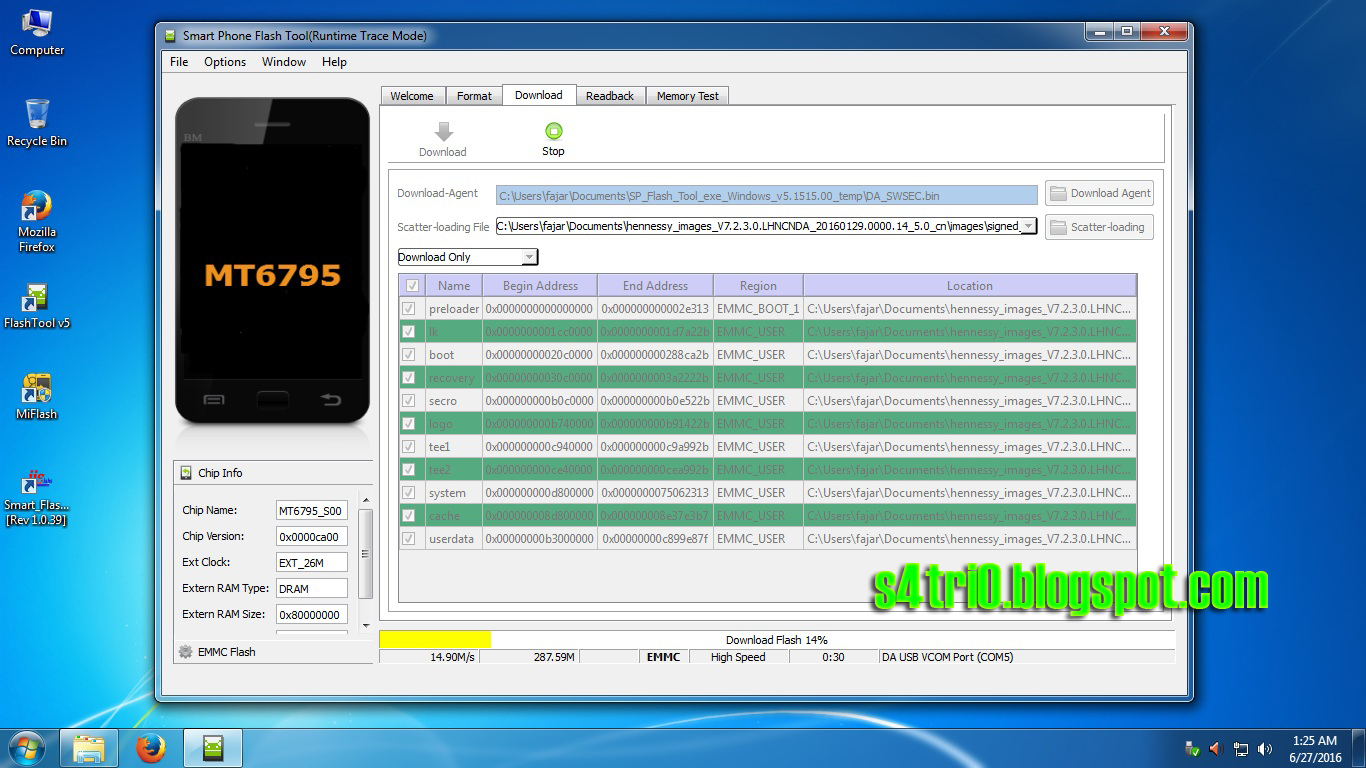Toggle the recovery row checkbox

tap(409, 378)
